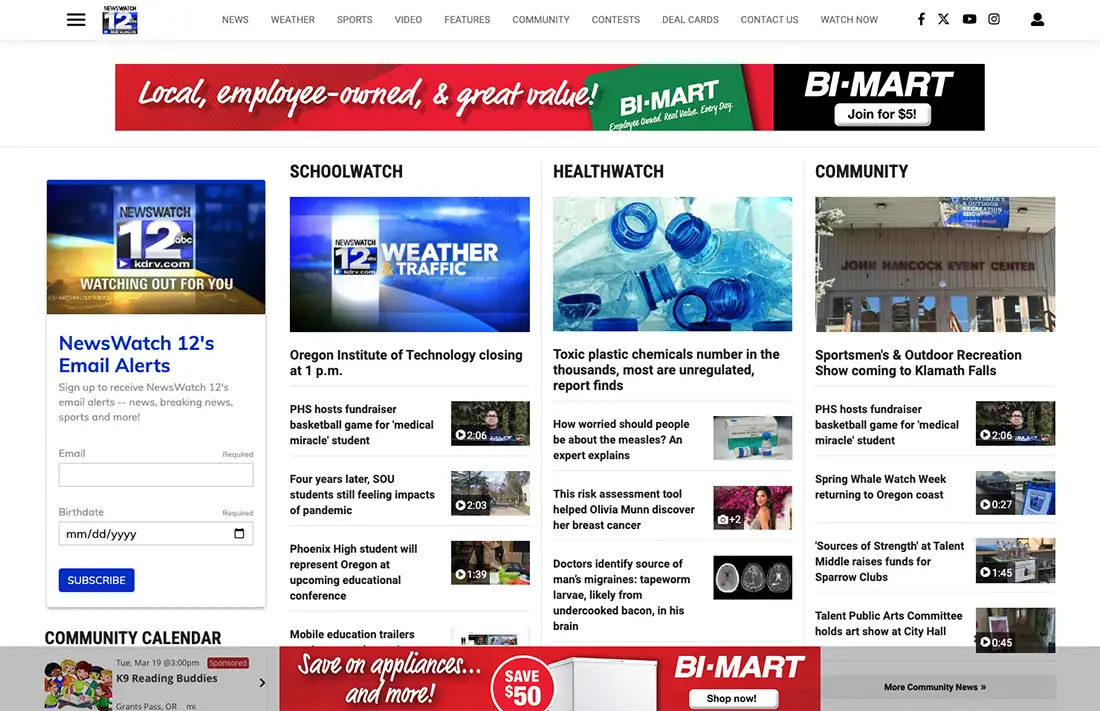Go to Deal Cards page
This screenshot has height=711, width=1100.
click(690, 20)
